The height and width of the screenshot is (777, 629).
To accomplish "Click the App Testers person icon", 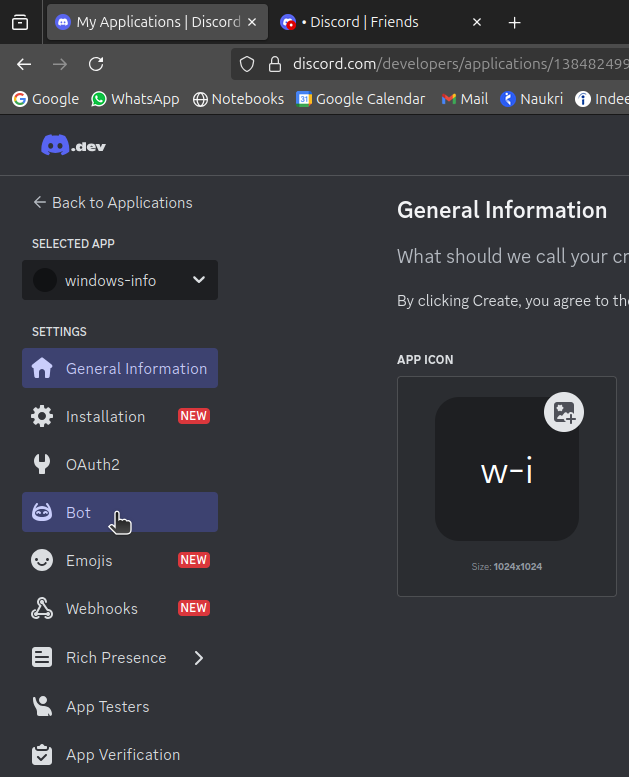I will [x=42, y=706].
